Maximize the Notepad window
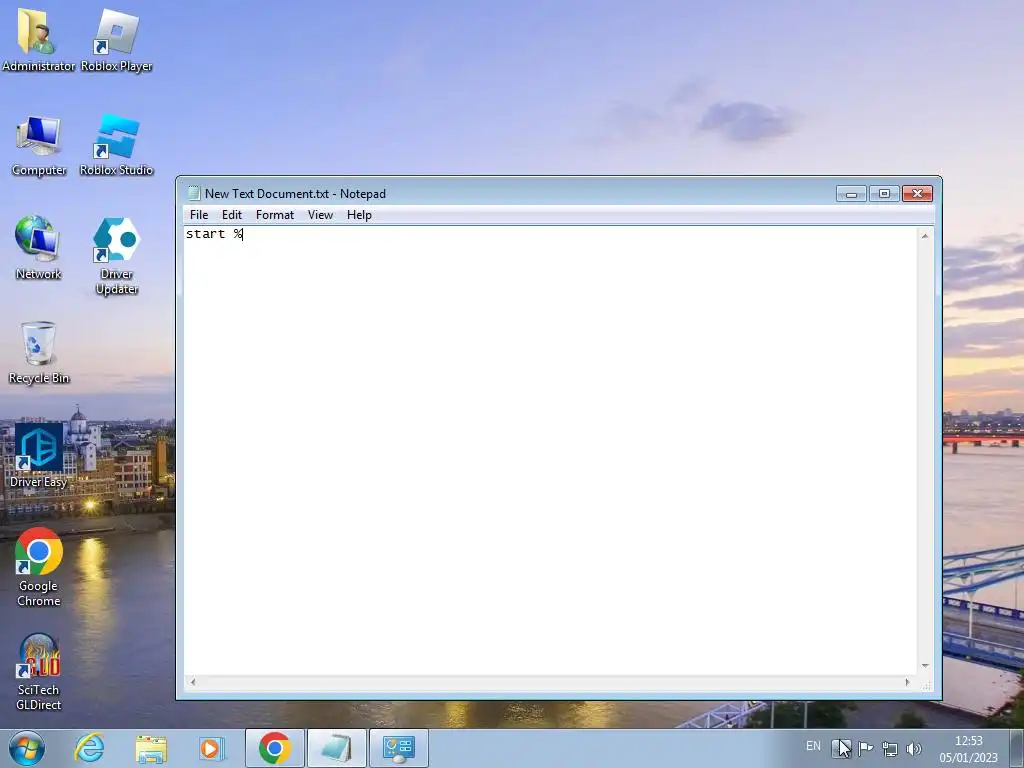The height and width of the screenshot is (768, 1024). pyautogui.click(x=884, y=194)
